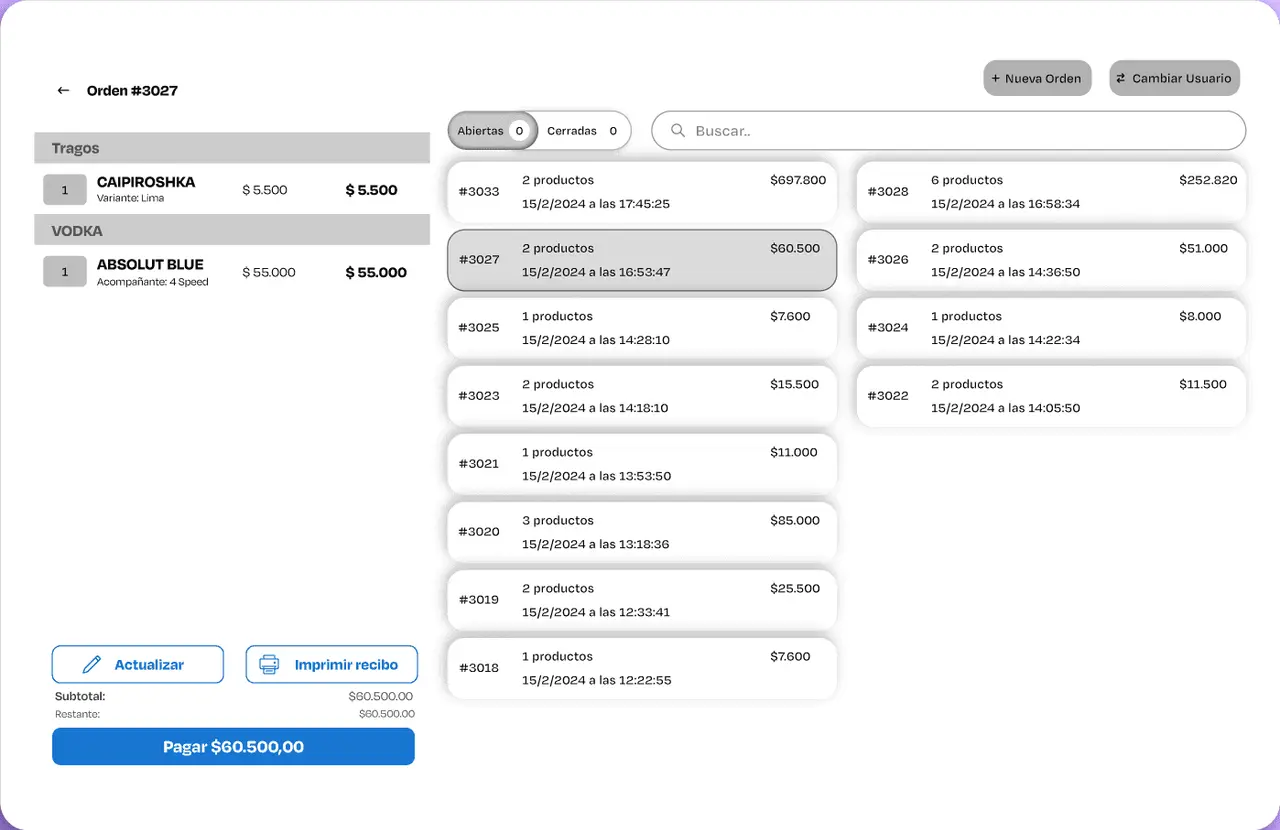Click the $252.820 order total
The width and height of the screenshot is (1280, 830).
[x=1208, y=180]
